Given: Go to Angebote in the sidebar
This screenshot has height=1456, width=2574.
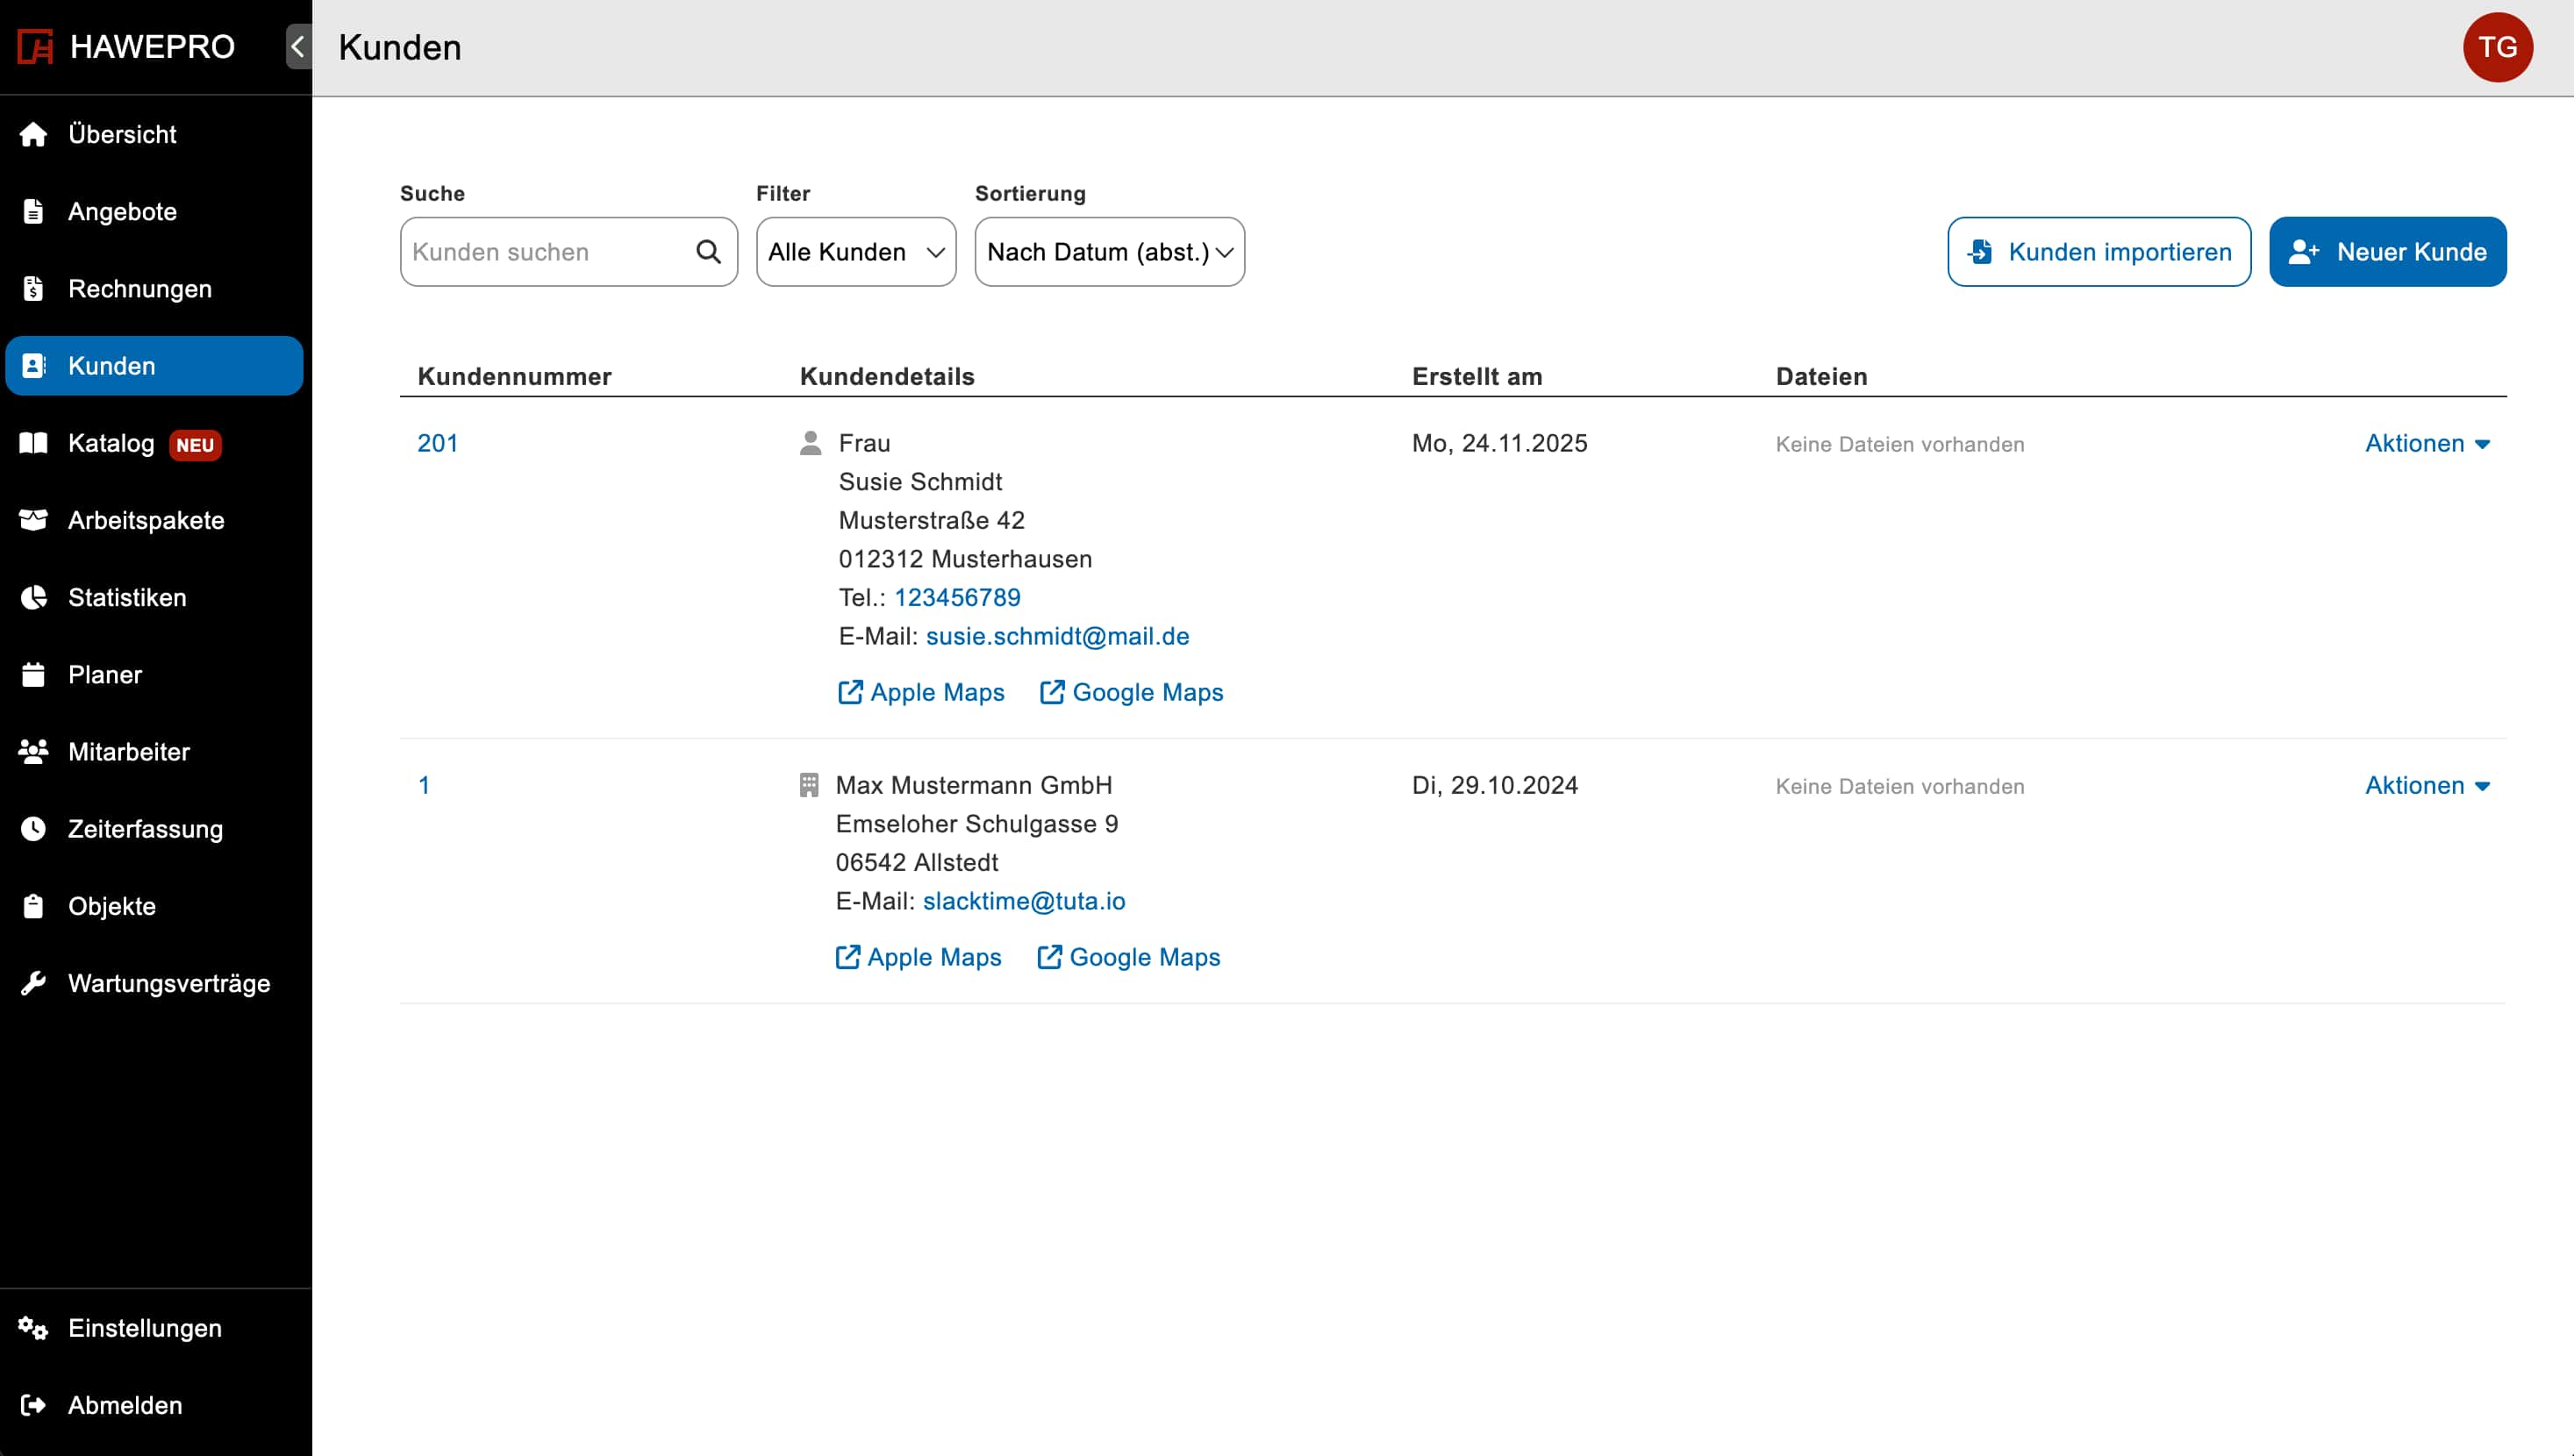Looking at the screenshot, I should click(122, 212).
